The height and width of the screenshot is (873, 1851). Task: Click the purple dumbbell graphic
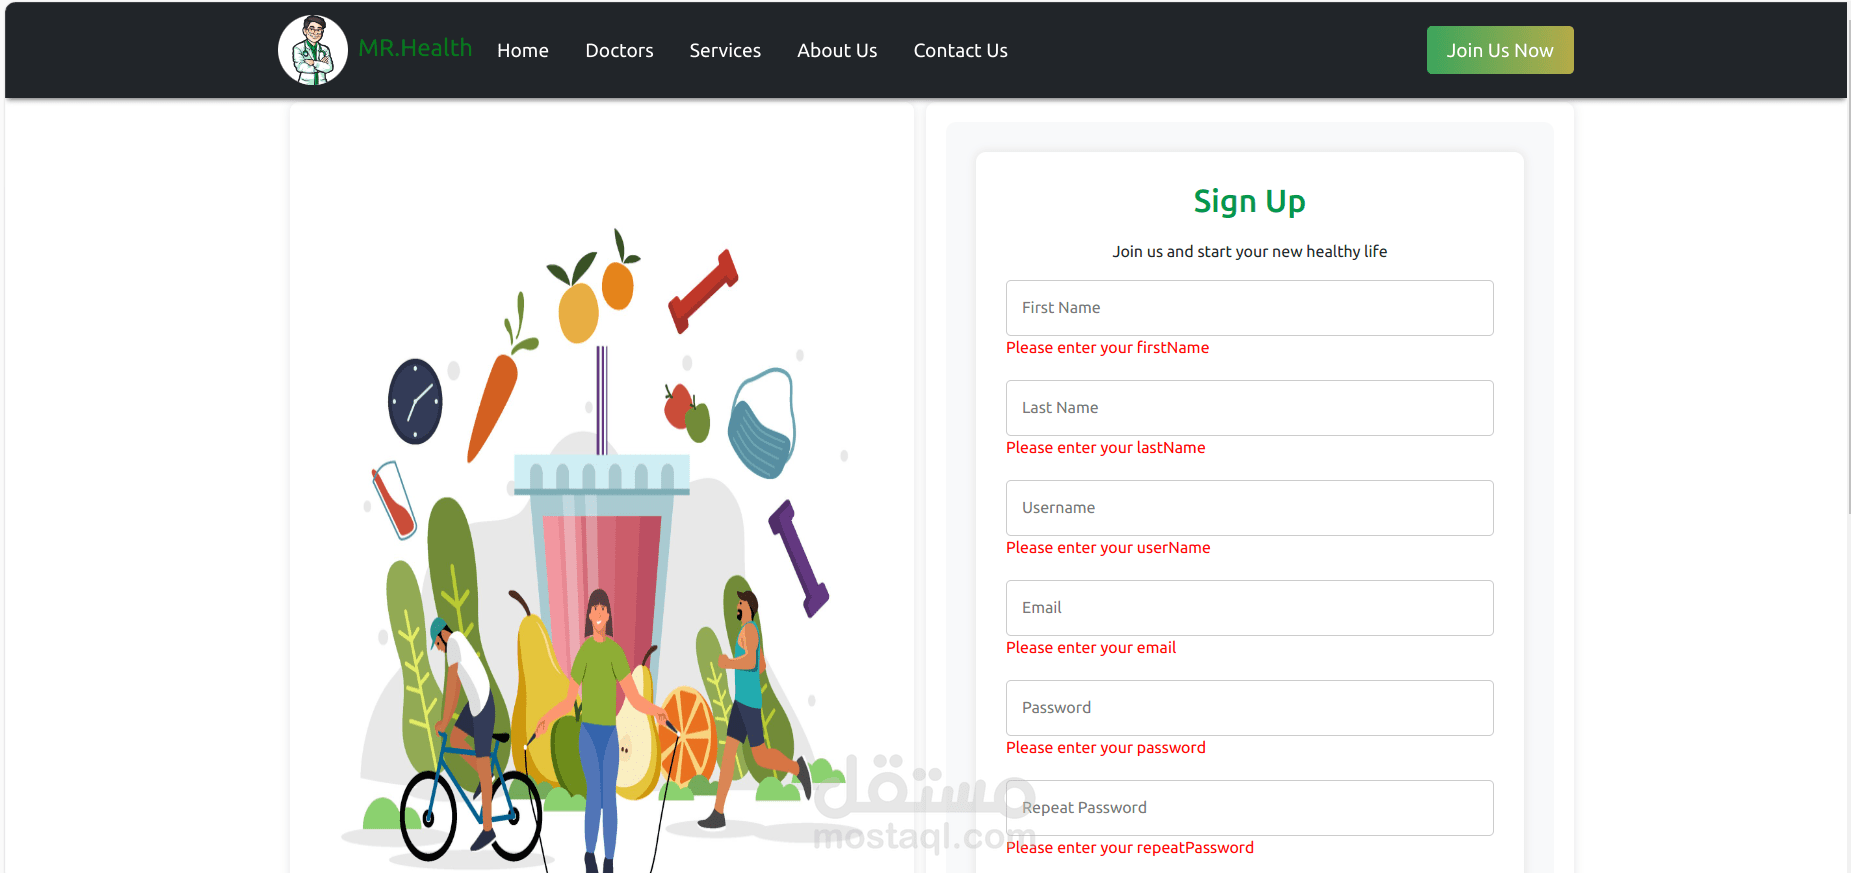point(798,558)
